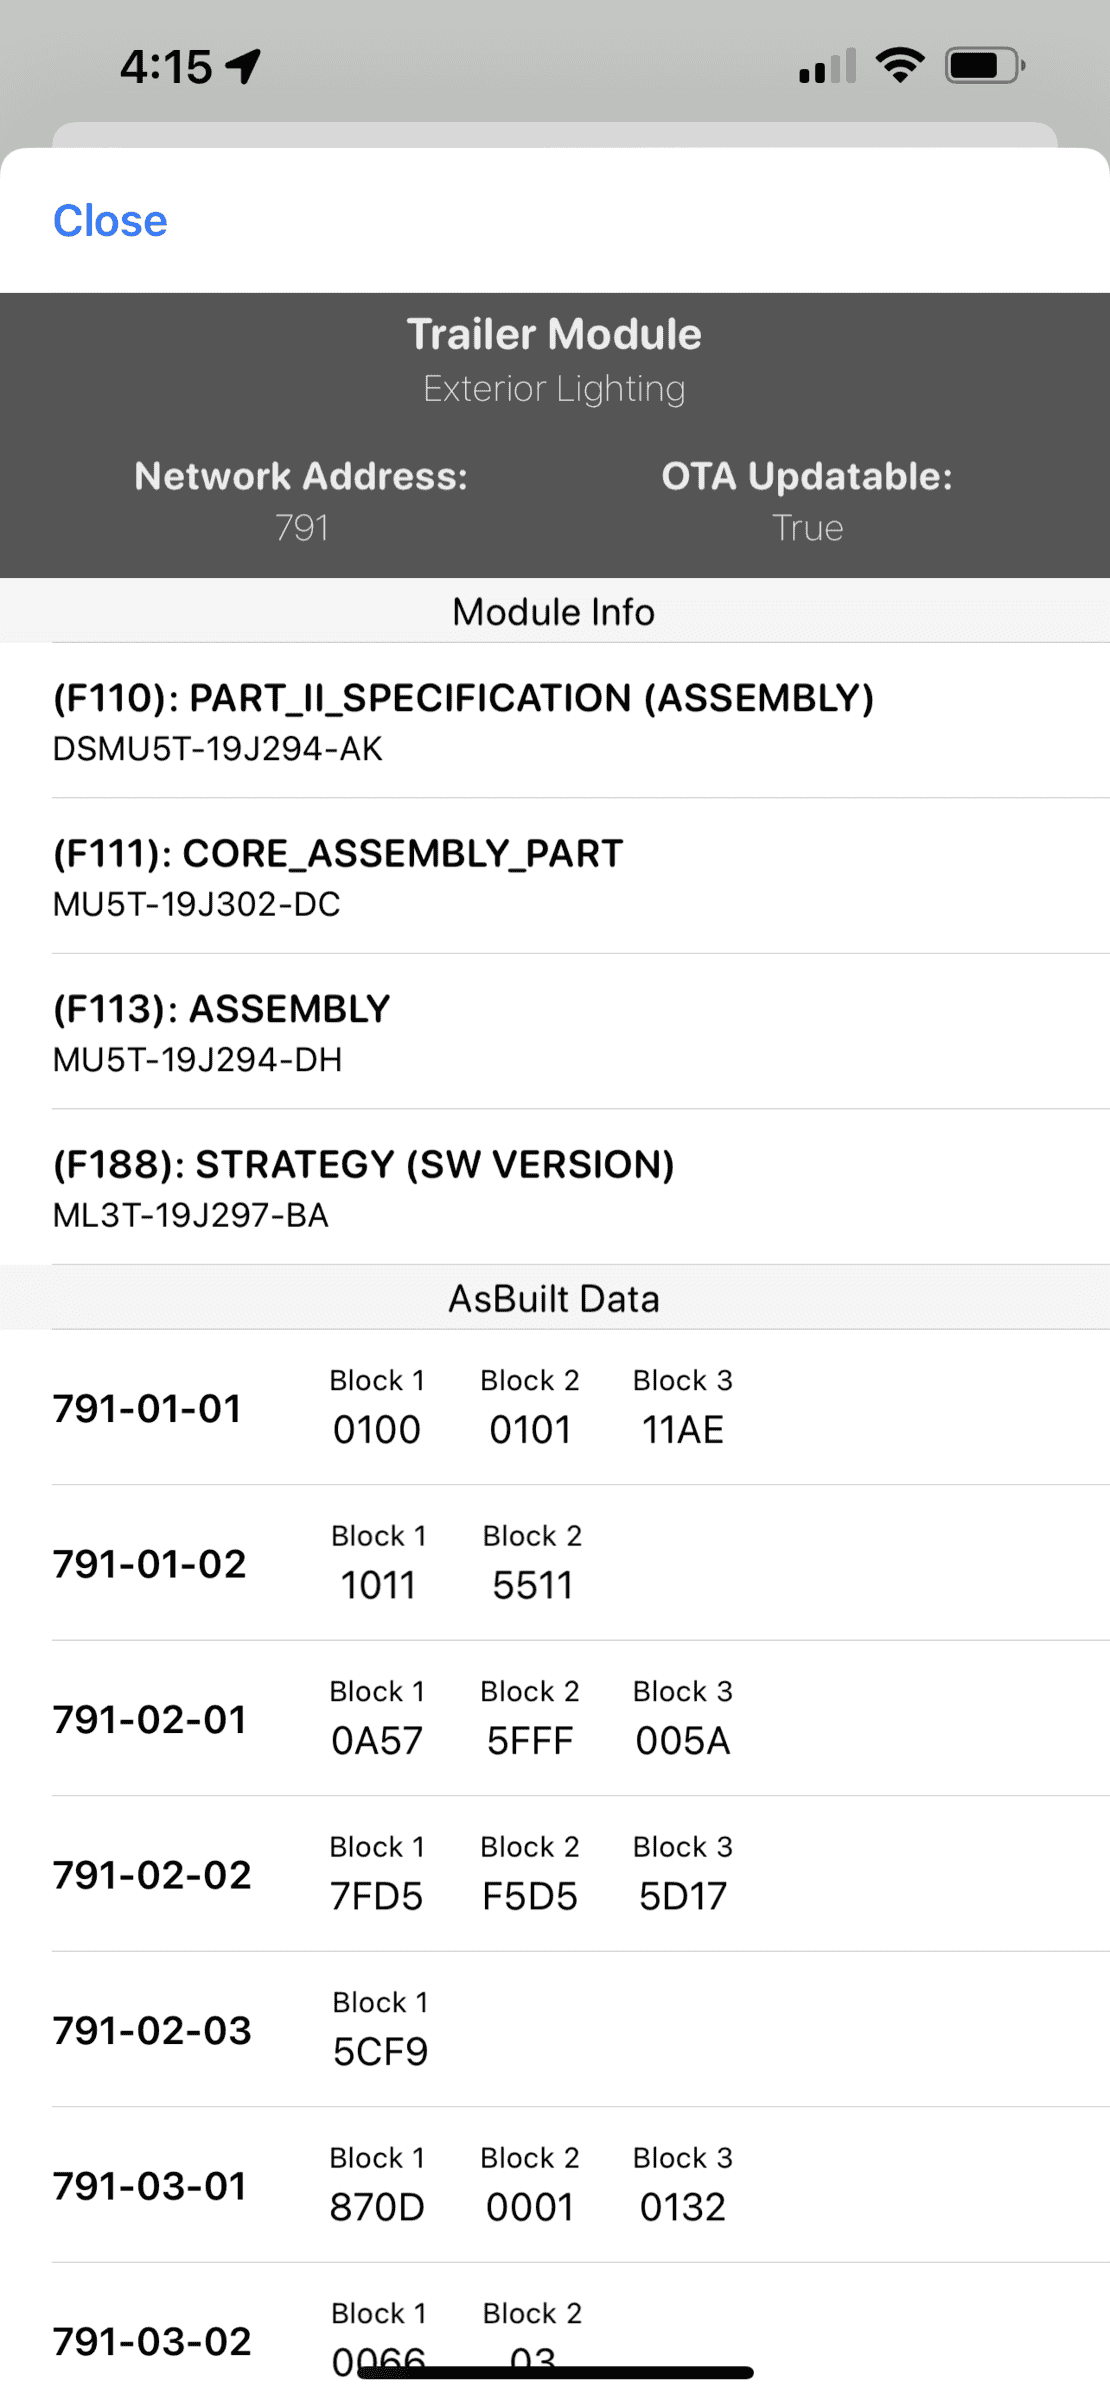Tap the Network Address 791 value
This screenshot has height=2400, width=1110.
pos(302,527)
